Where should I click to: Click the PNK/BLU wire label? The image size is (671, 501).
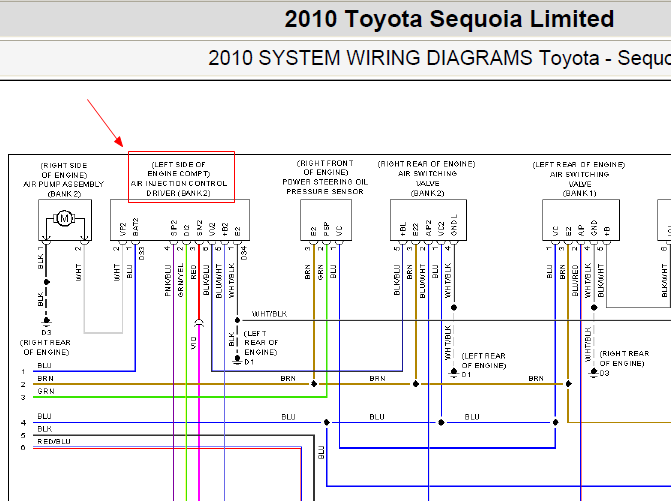click(x=168, y=280)
